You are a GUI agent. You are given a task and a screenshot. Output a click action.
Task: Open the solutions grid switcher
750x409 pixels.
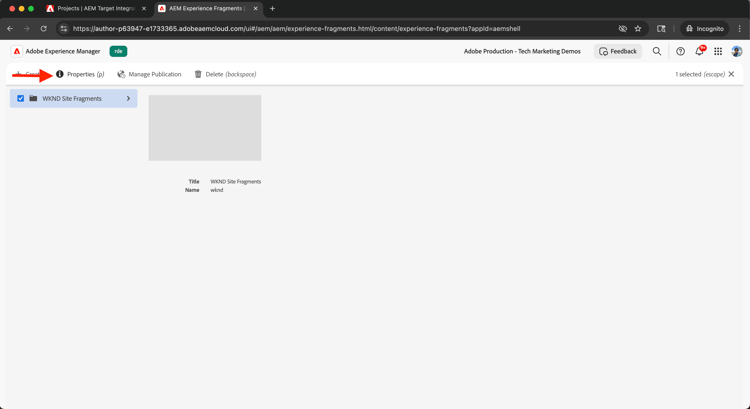tap(718, 51)
